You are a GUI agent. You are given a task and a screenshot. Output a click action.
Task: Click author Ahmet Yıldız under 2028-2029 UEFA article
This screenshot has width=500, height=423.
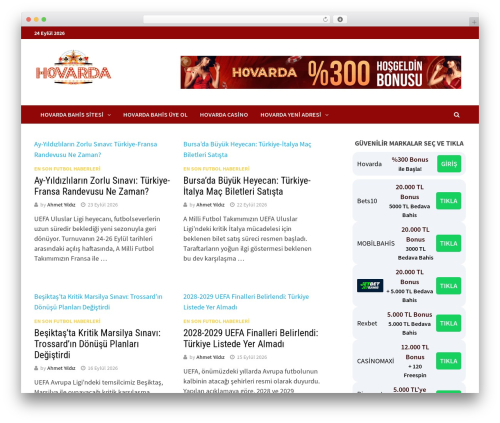[210, 357]
